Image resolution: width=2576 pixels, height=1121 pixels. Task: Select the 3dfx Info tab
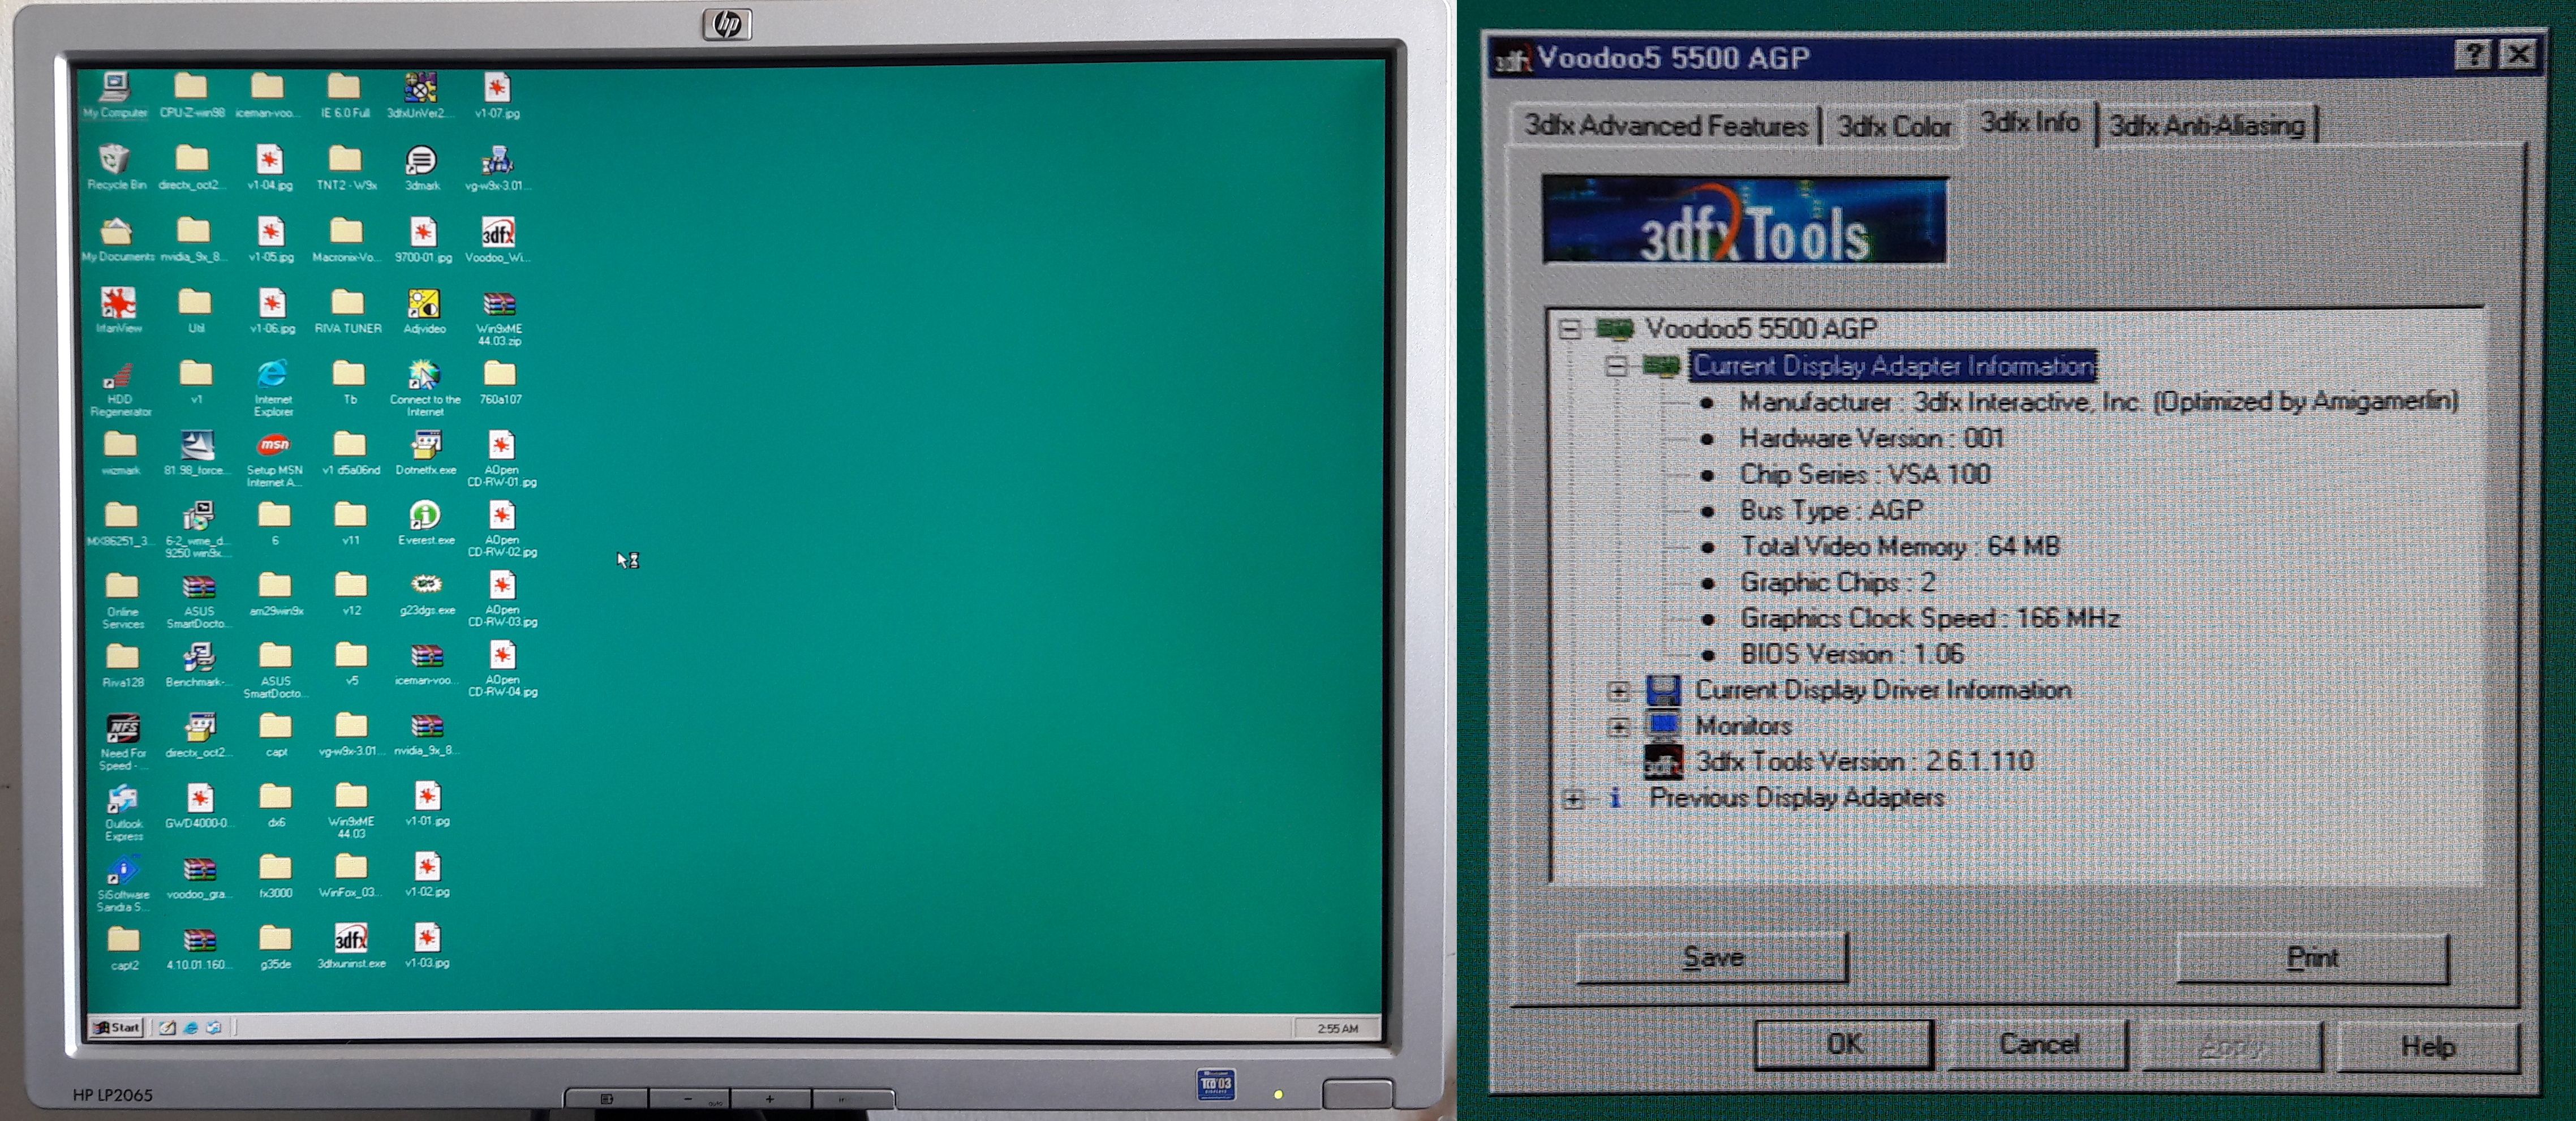click(2030, 122)
